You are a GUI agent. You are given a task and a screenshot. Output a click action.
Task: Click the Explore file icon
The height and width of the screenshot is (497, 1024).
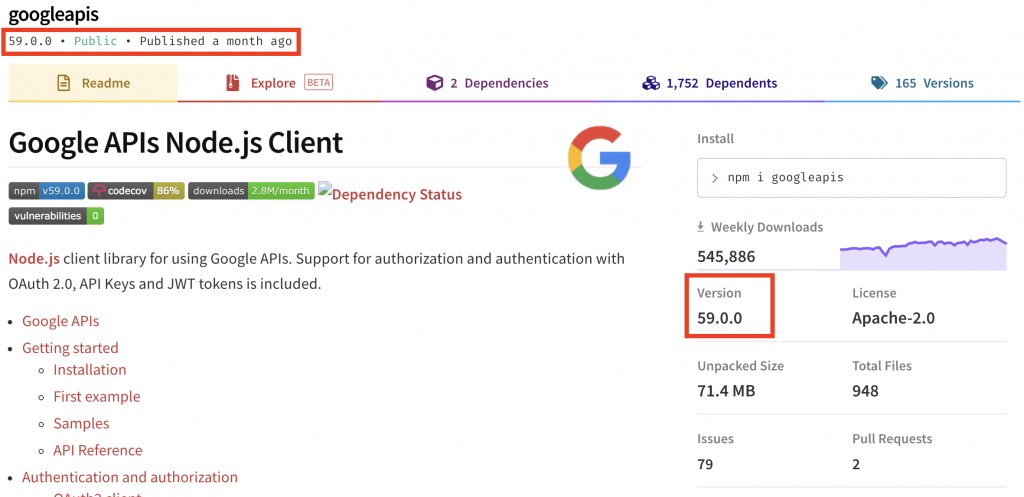(233, 83)
